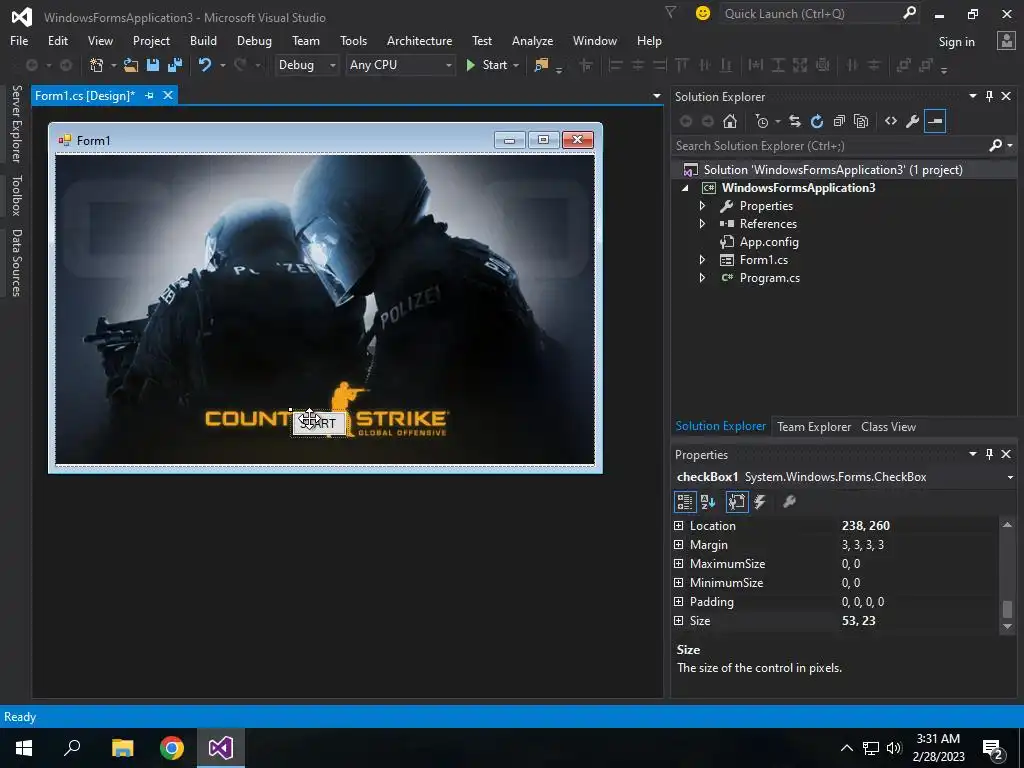This screenshot has width=1024, height=768.
Task: Open Chrome from the taskbar
Action: (x=172, y=748)
